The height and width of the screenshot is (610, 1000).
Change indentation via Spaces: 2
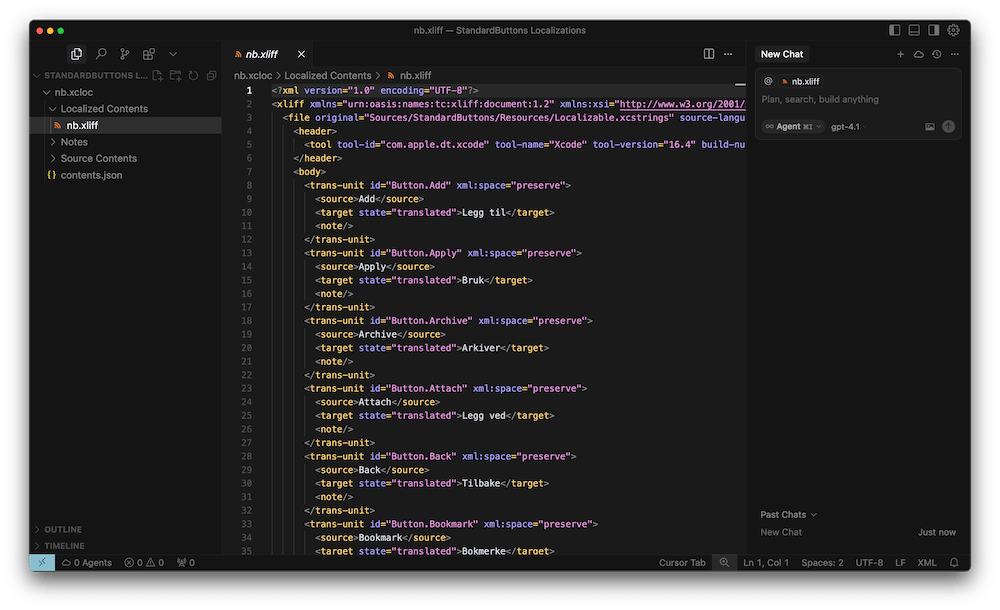822,562
